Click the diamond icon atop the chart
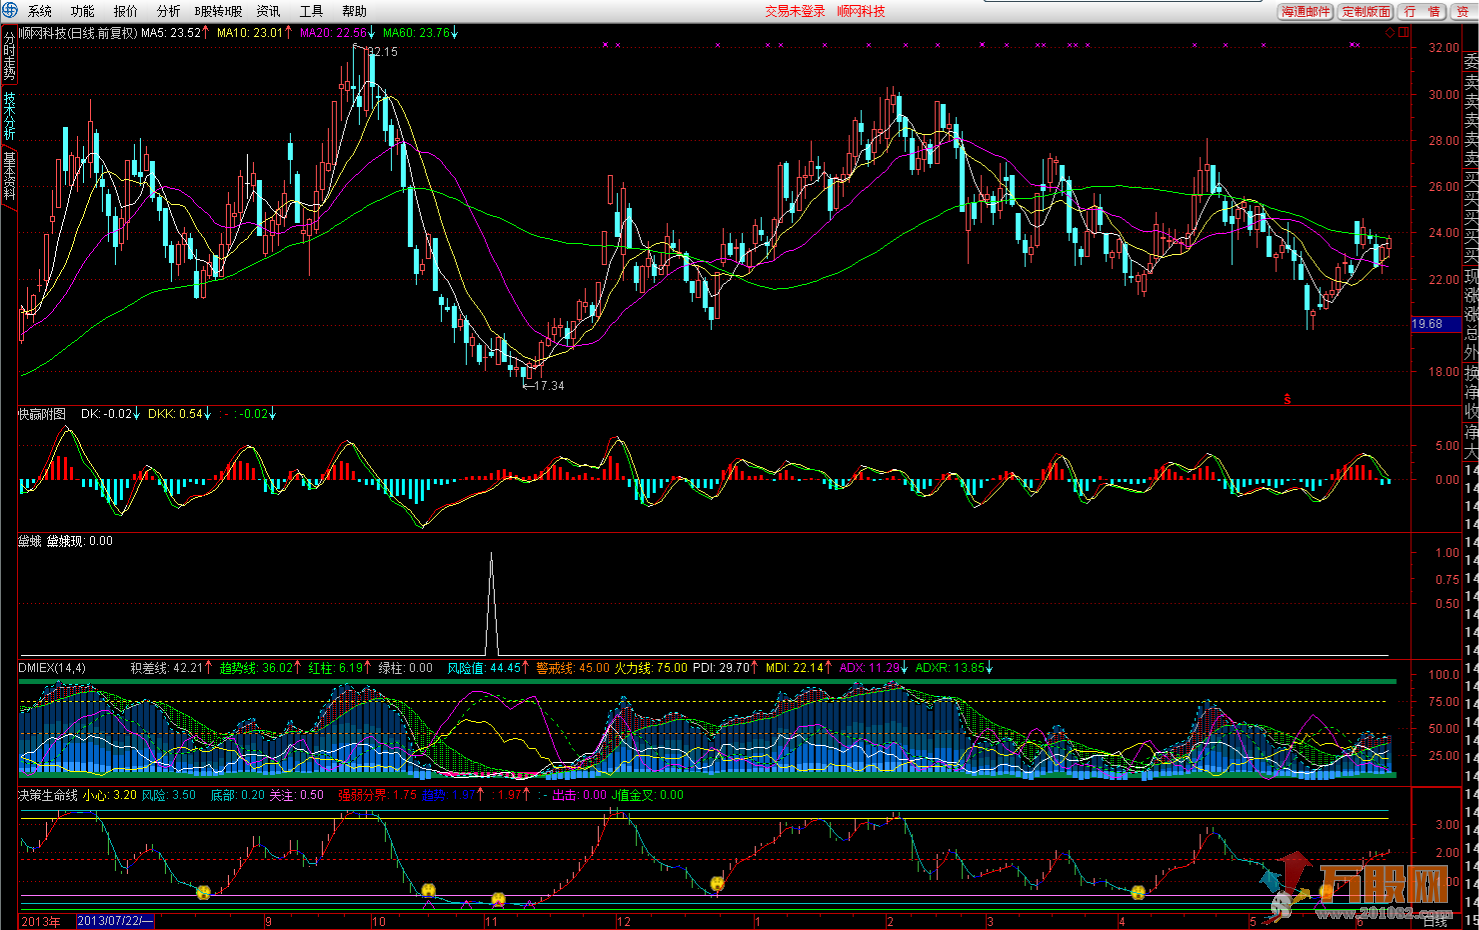The width and height of the screenshot is (1479, 930). [x=1390, y=33]
